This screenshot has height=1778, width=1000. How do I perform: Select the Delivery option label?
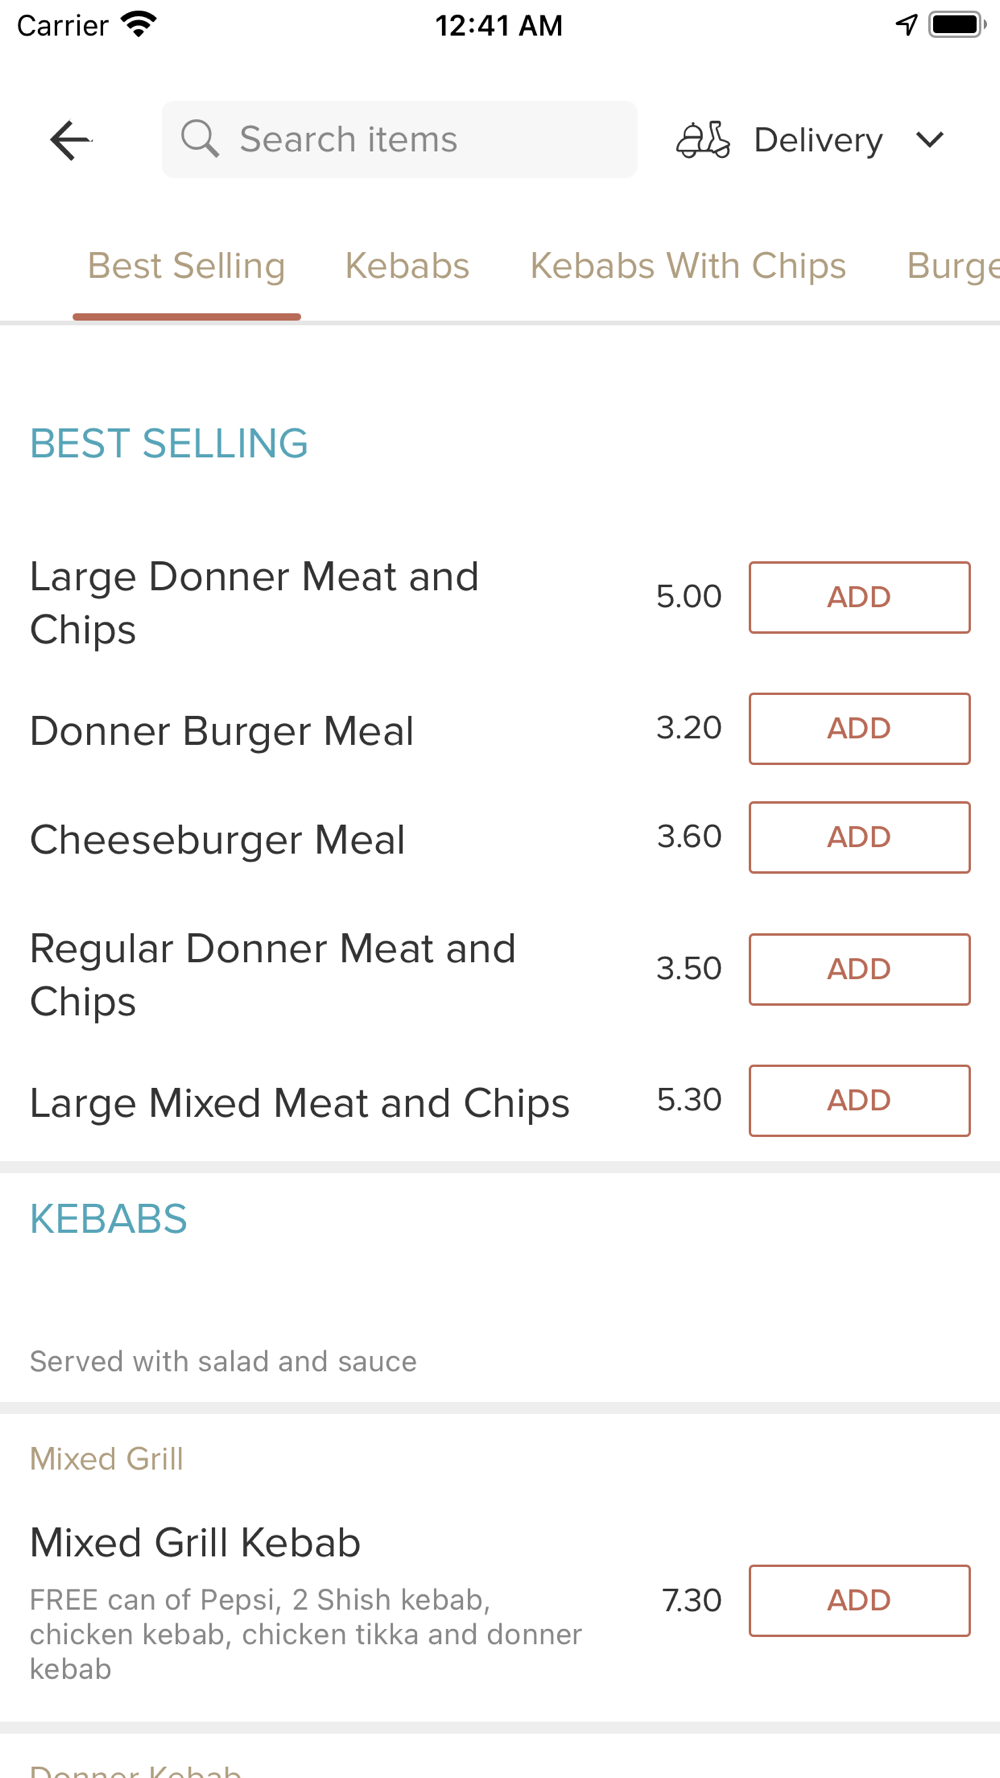tap(818, 140)
